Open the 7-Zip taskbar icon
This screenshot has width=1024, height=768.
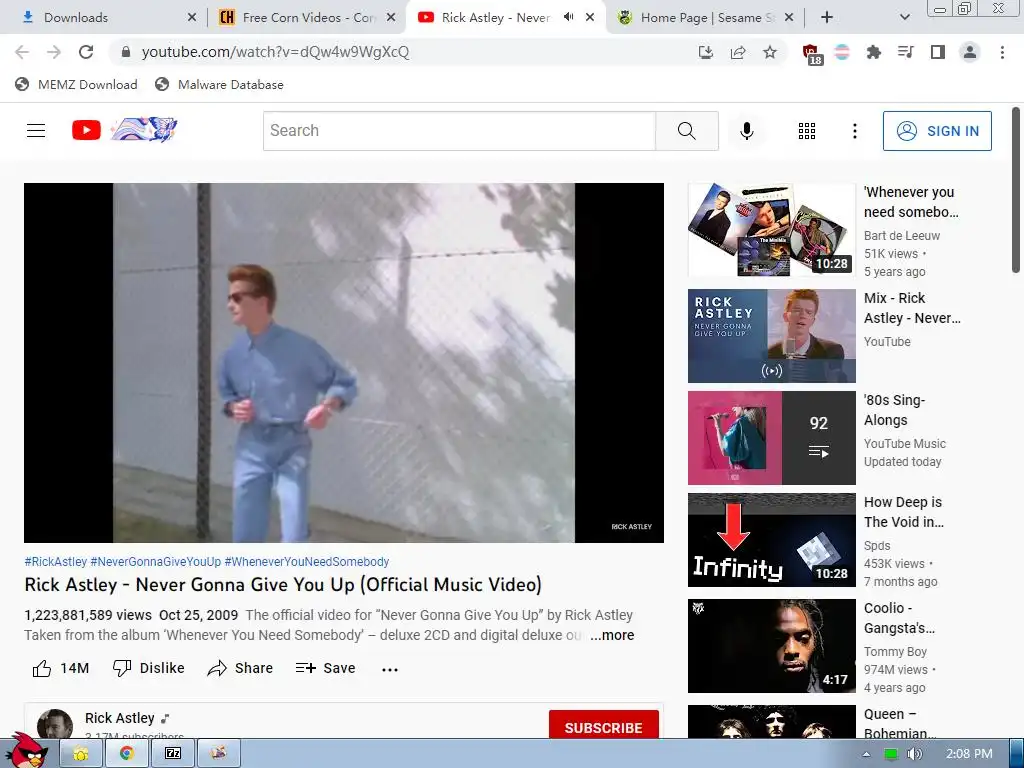pyautogui.click(x=172, y=754)
